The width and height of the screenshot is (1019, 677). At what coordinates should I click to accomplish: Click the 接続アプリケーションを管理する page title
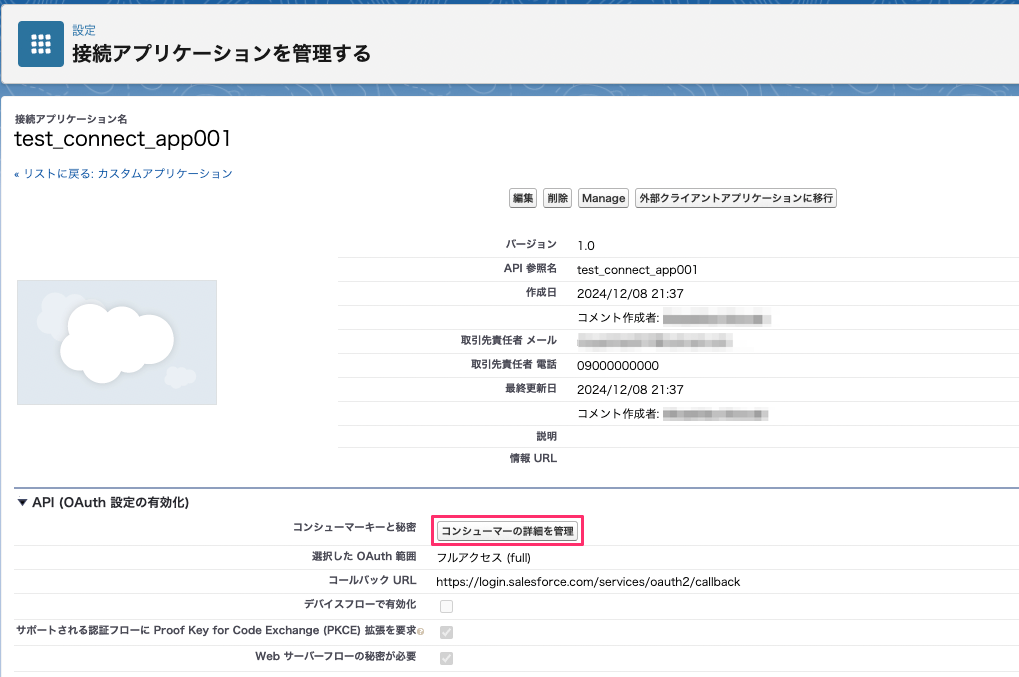(221, 53)
